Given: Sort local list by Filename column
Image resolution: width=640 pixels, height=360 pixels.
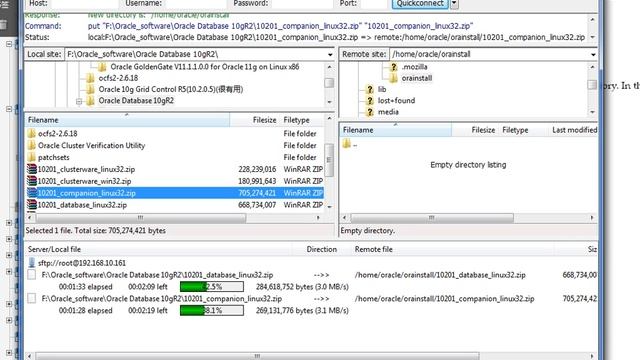Looking at the screenshot, I should [127, 120].
